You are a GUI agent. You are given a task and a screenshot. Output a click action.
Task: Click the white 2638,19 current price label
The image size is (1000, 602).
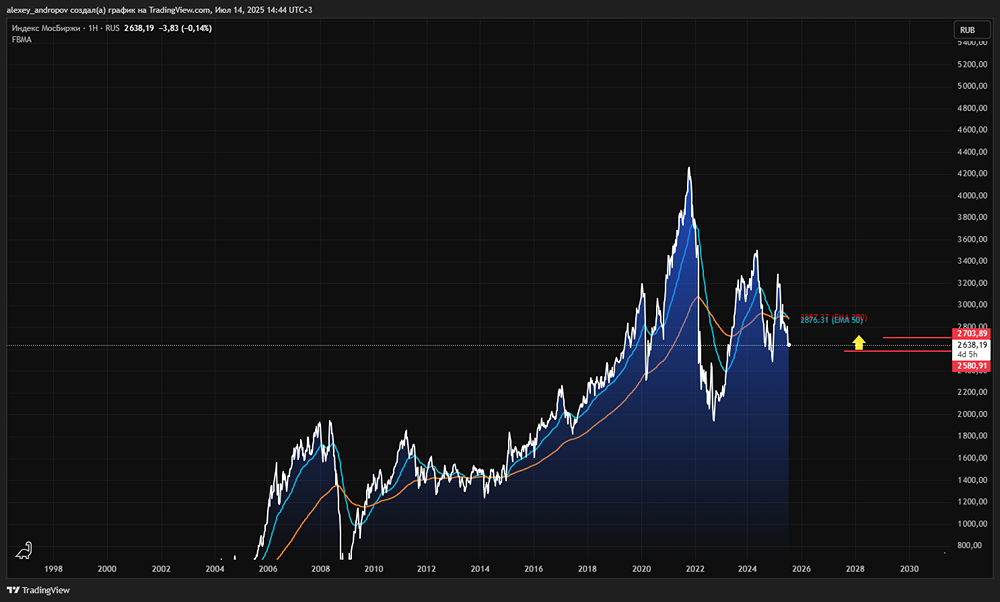coord(972,345)
